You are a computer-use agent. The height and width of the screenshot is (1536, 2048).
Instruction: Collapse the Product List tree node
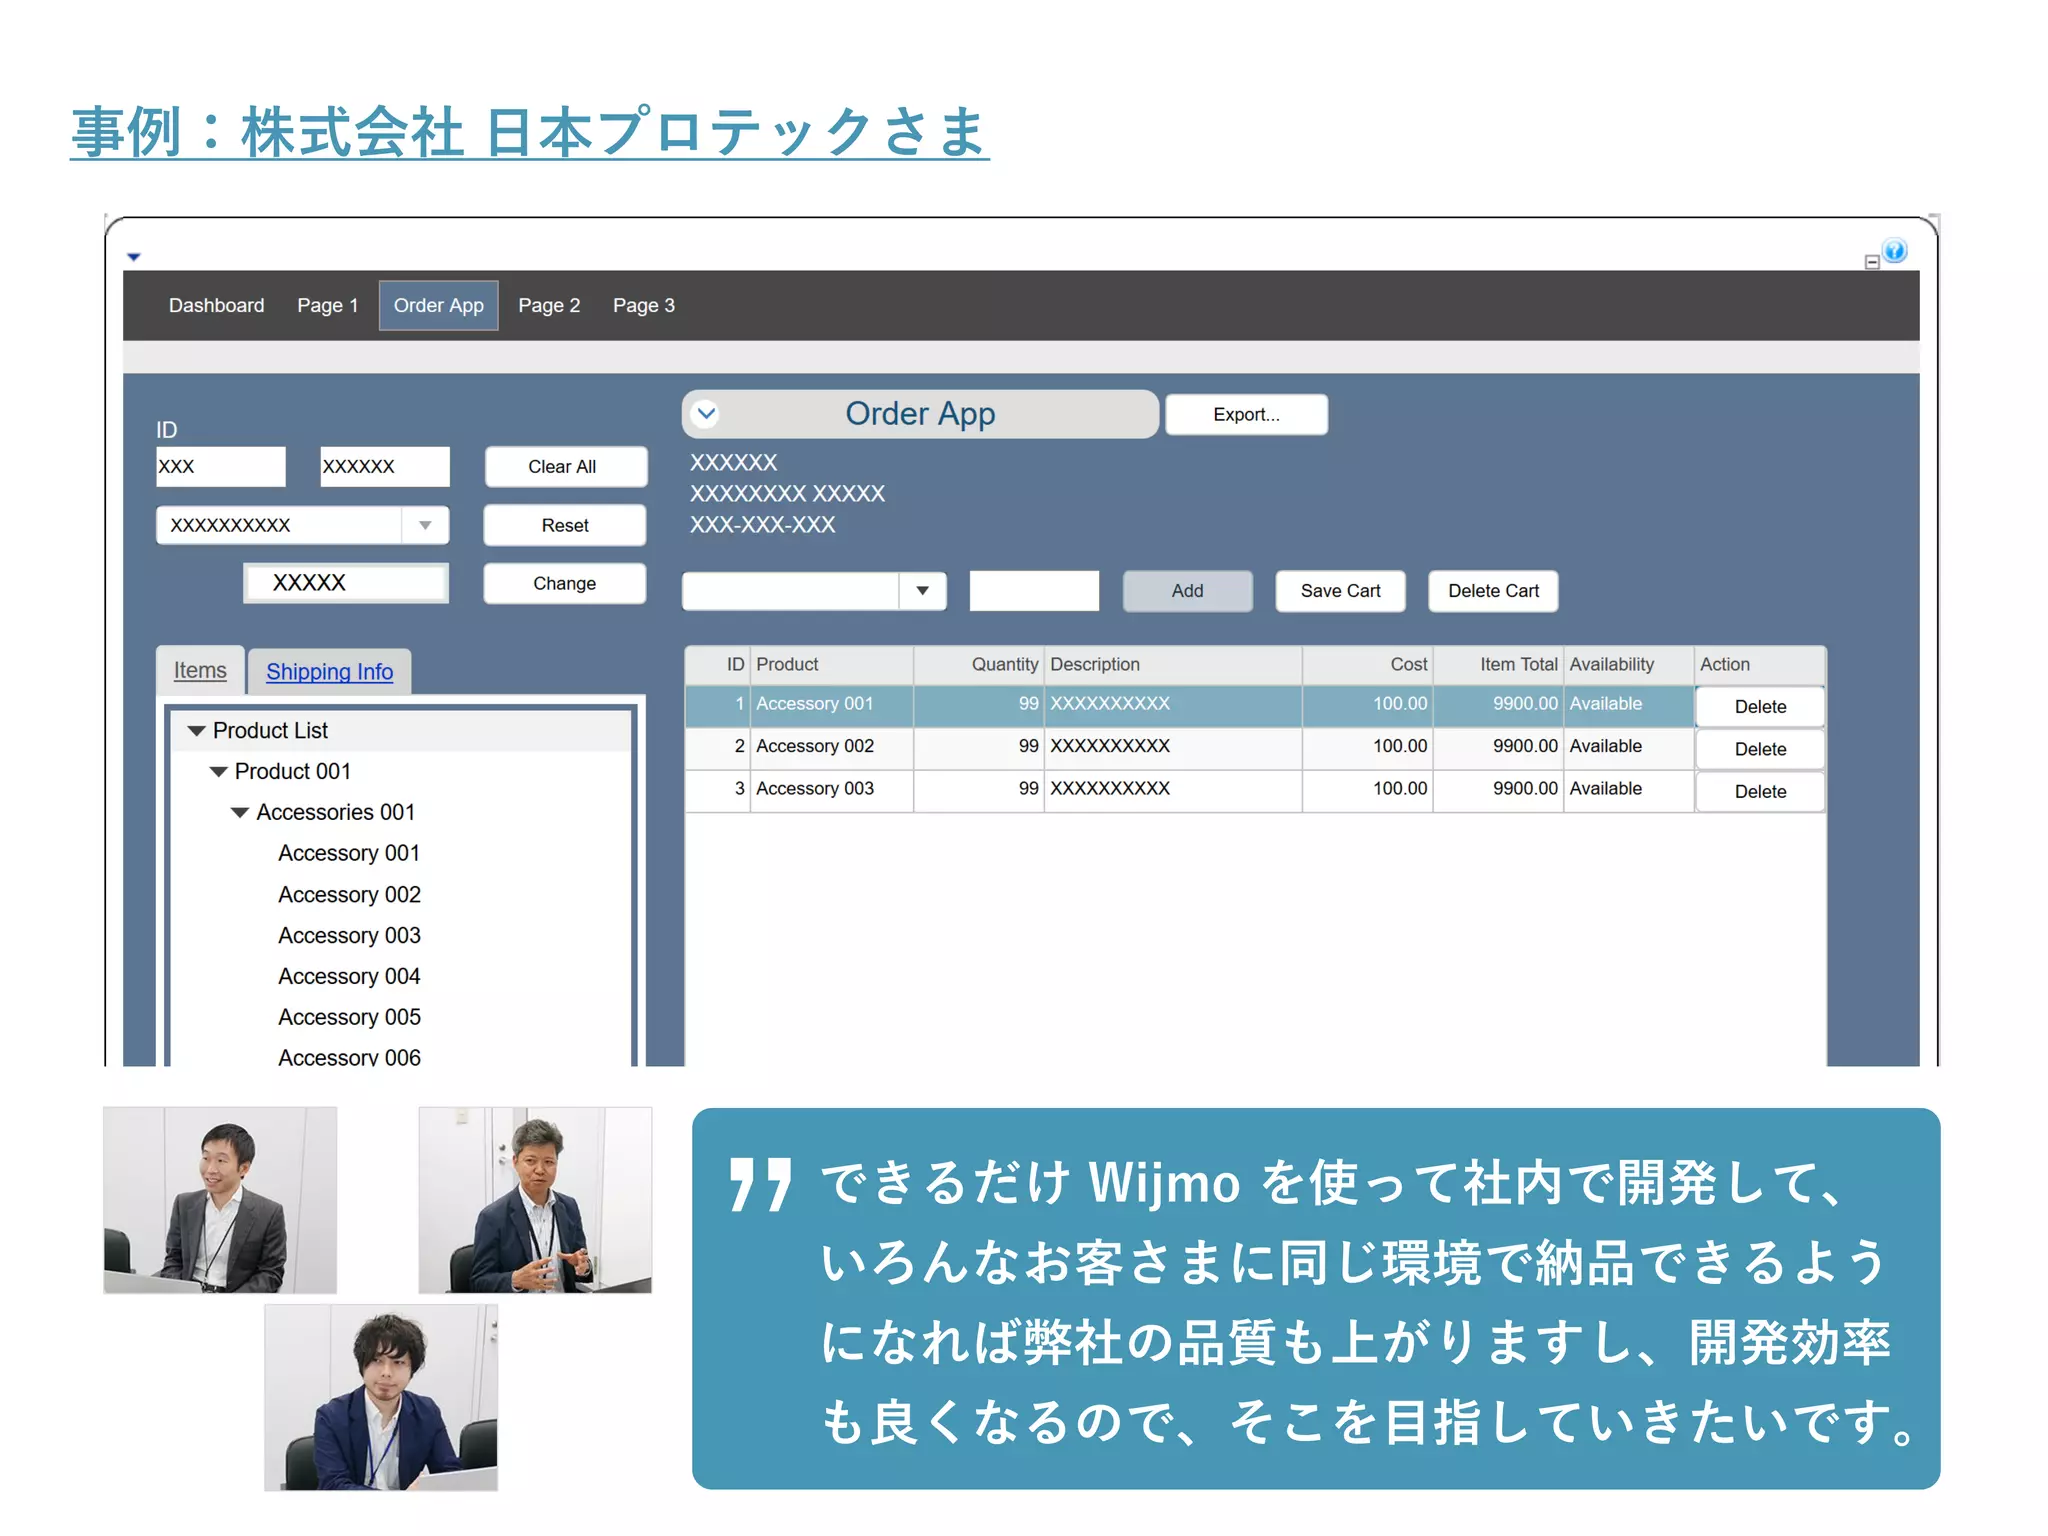pyautogui.click(x=197, y=731)
